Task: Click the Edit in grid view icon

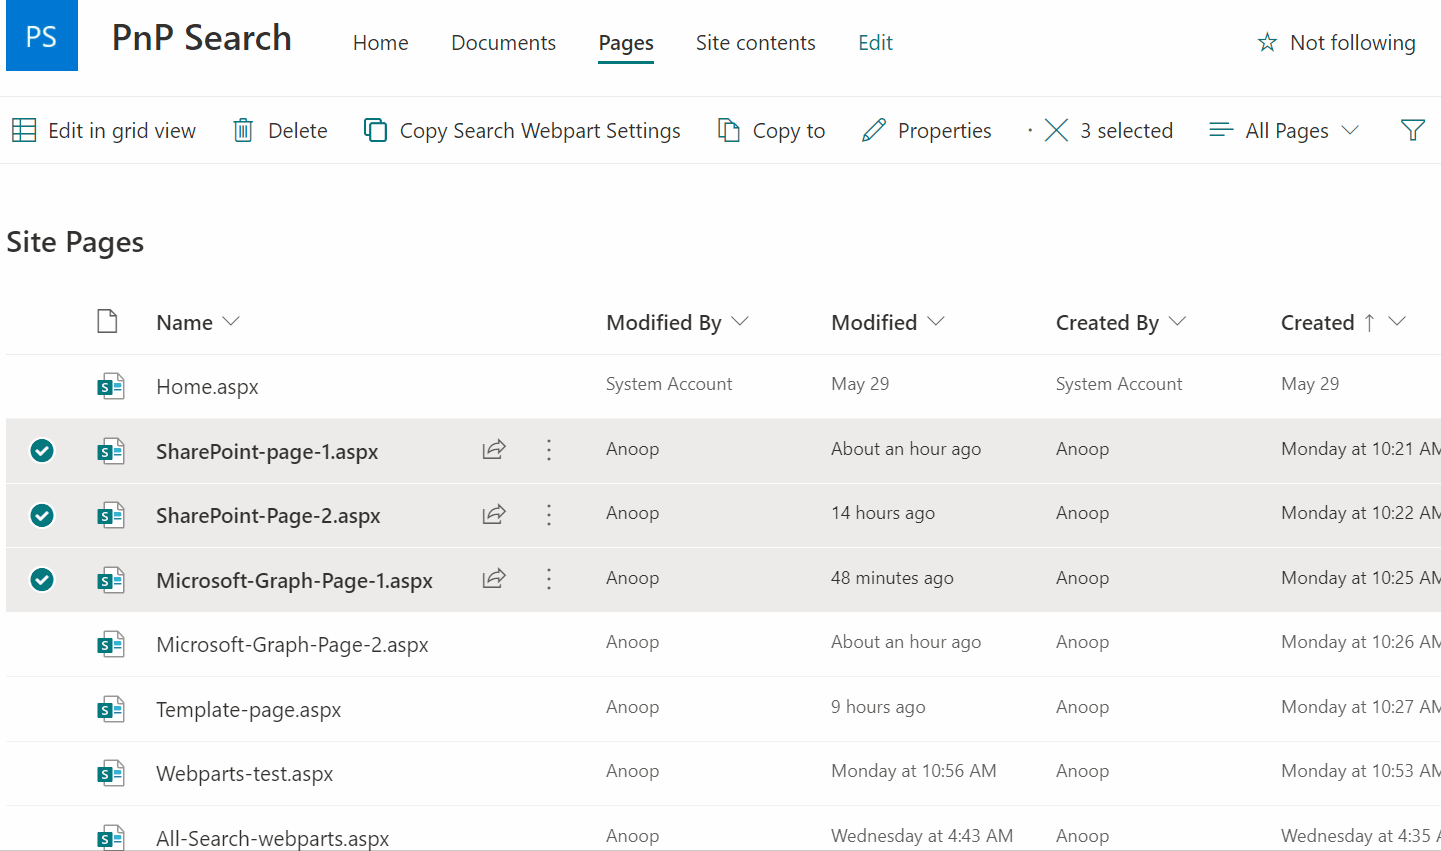Action: pyautogui.click(x=24, y=130)
